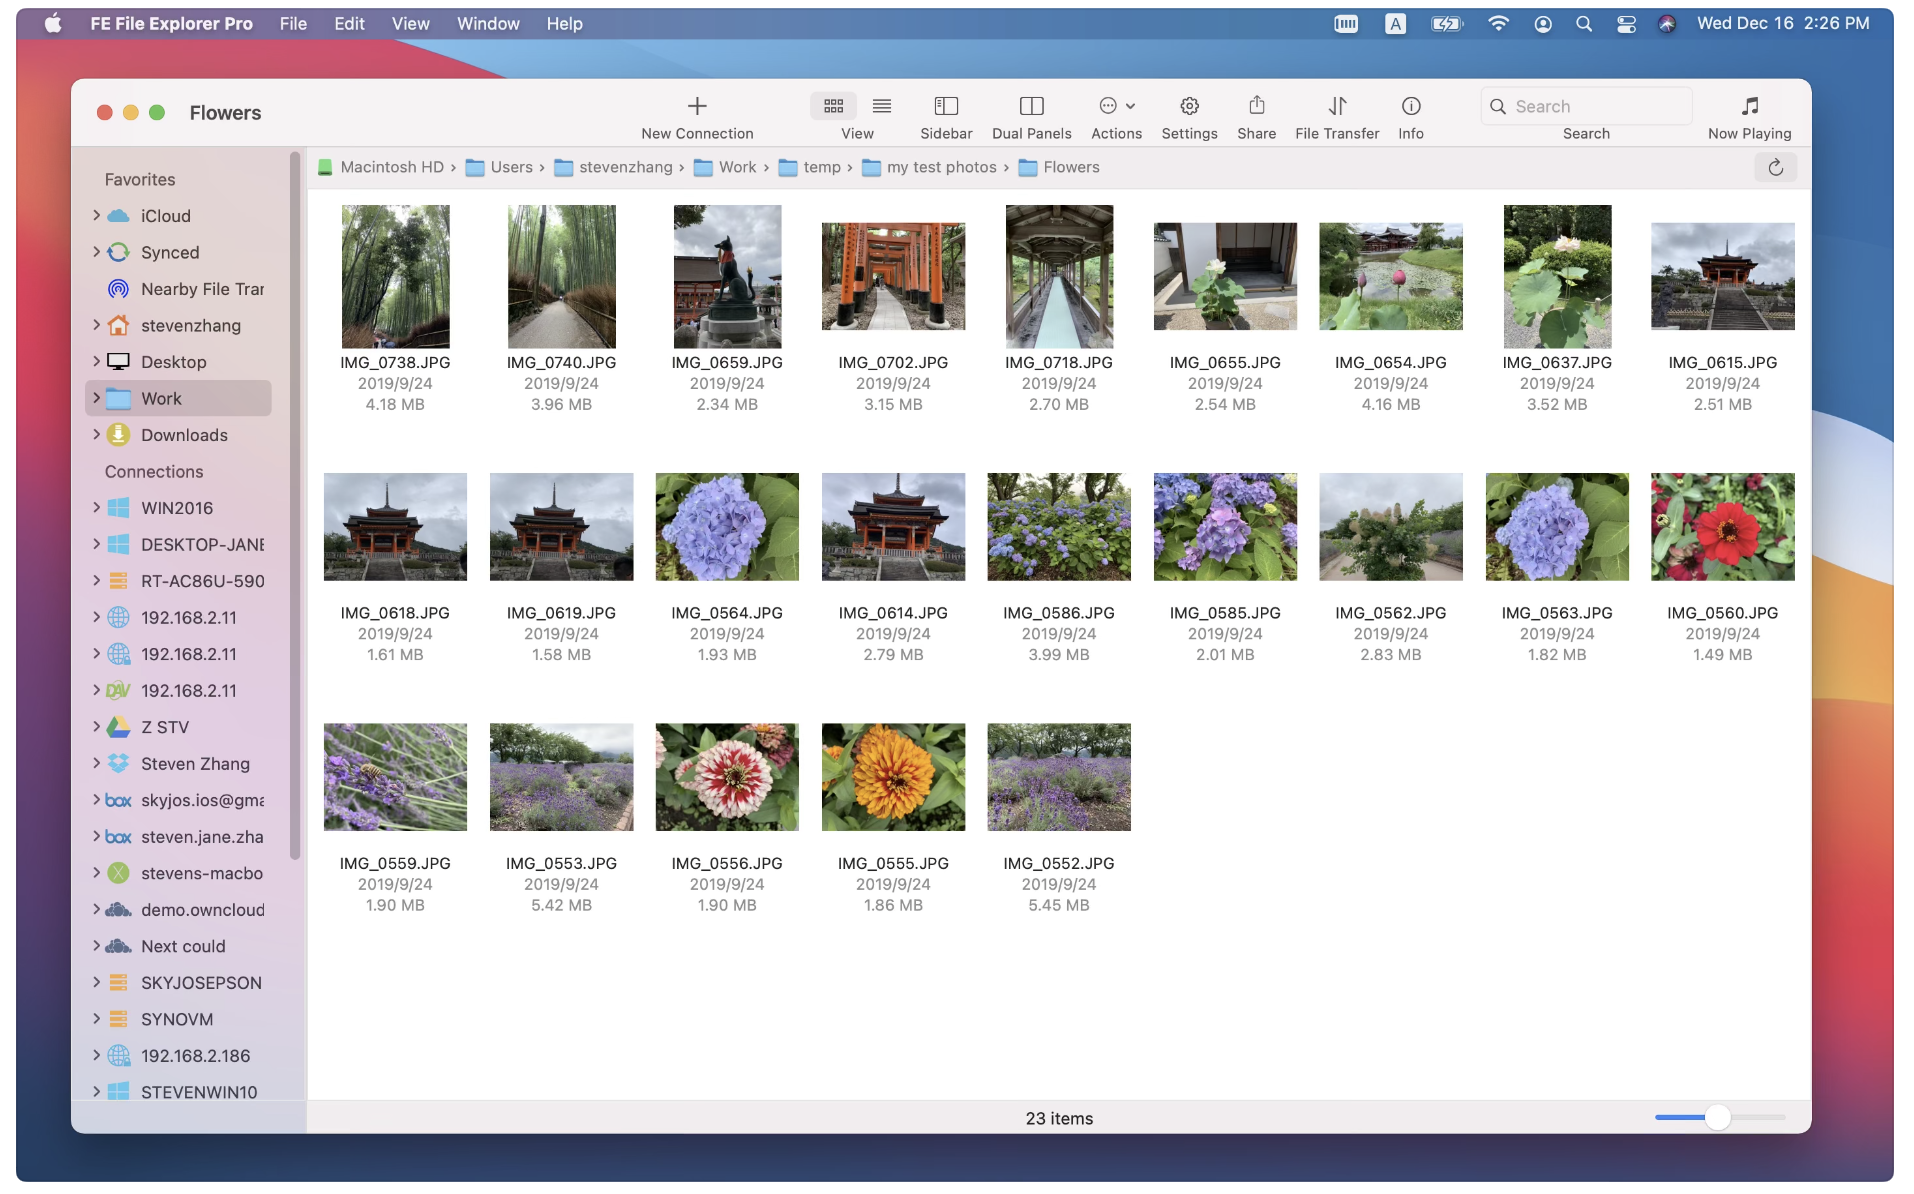Click the New Connection plus icon
Viewport: 1914px width, 1194px height.
pos(697,106)
